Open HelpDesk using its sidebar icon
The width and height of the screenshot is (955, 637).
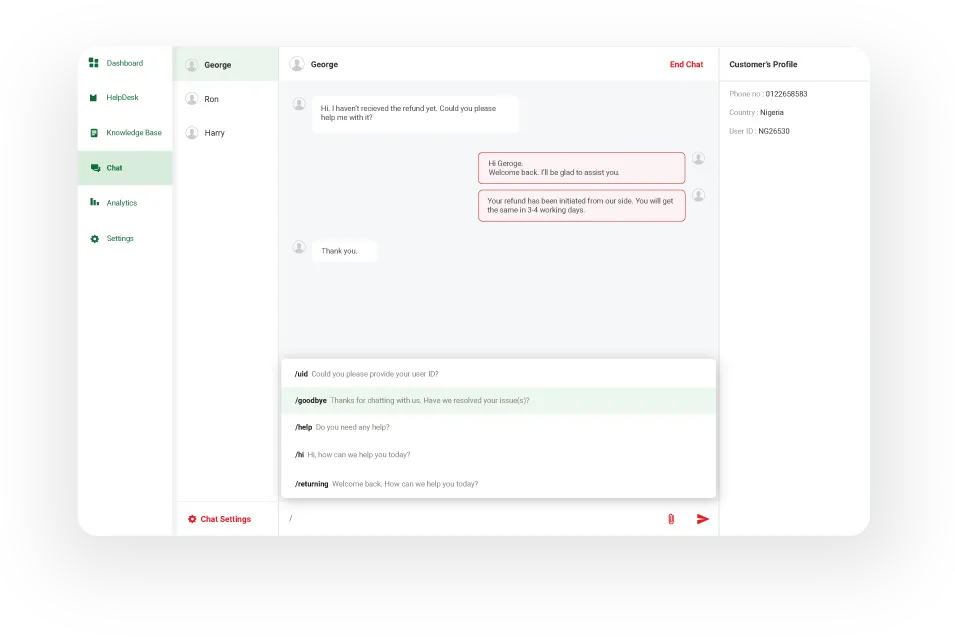click(x=95, y=97)
